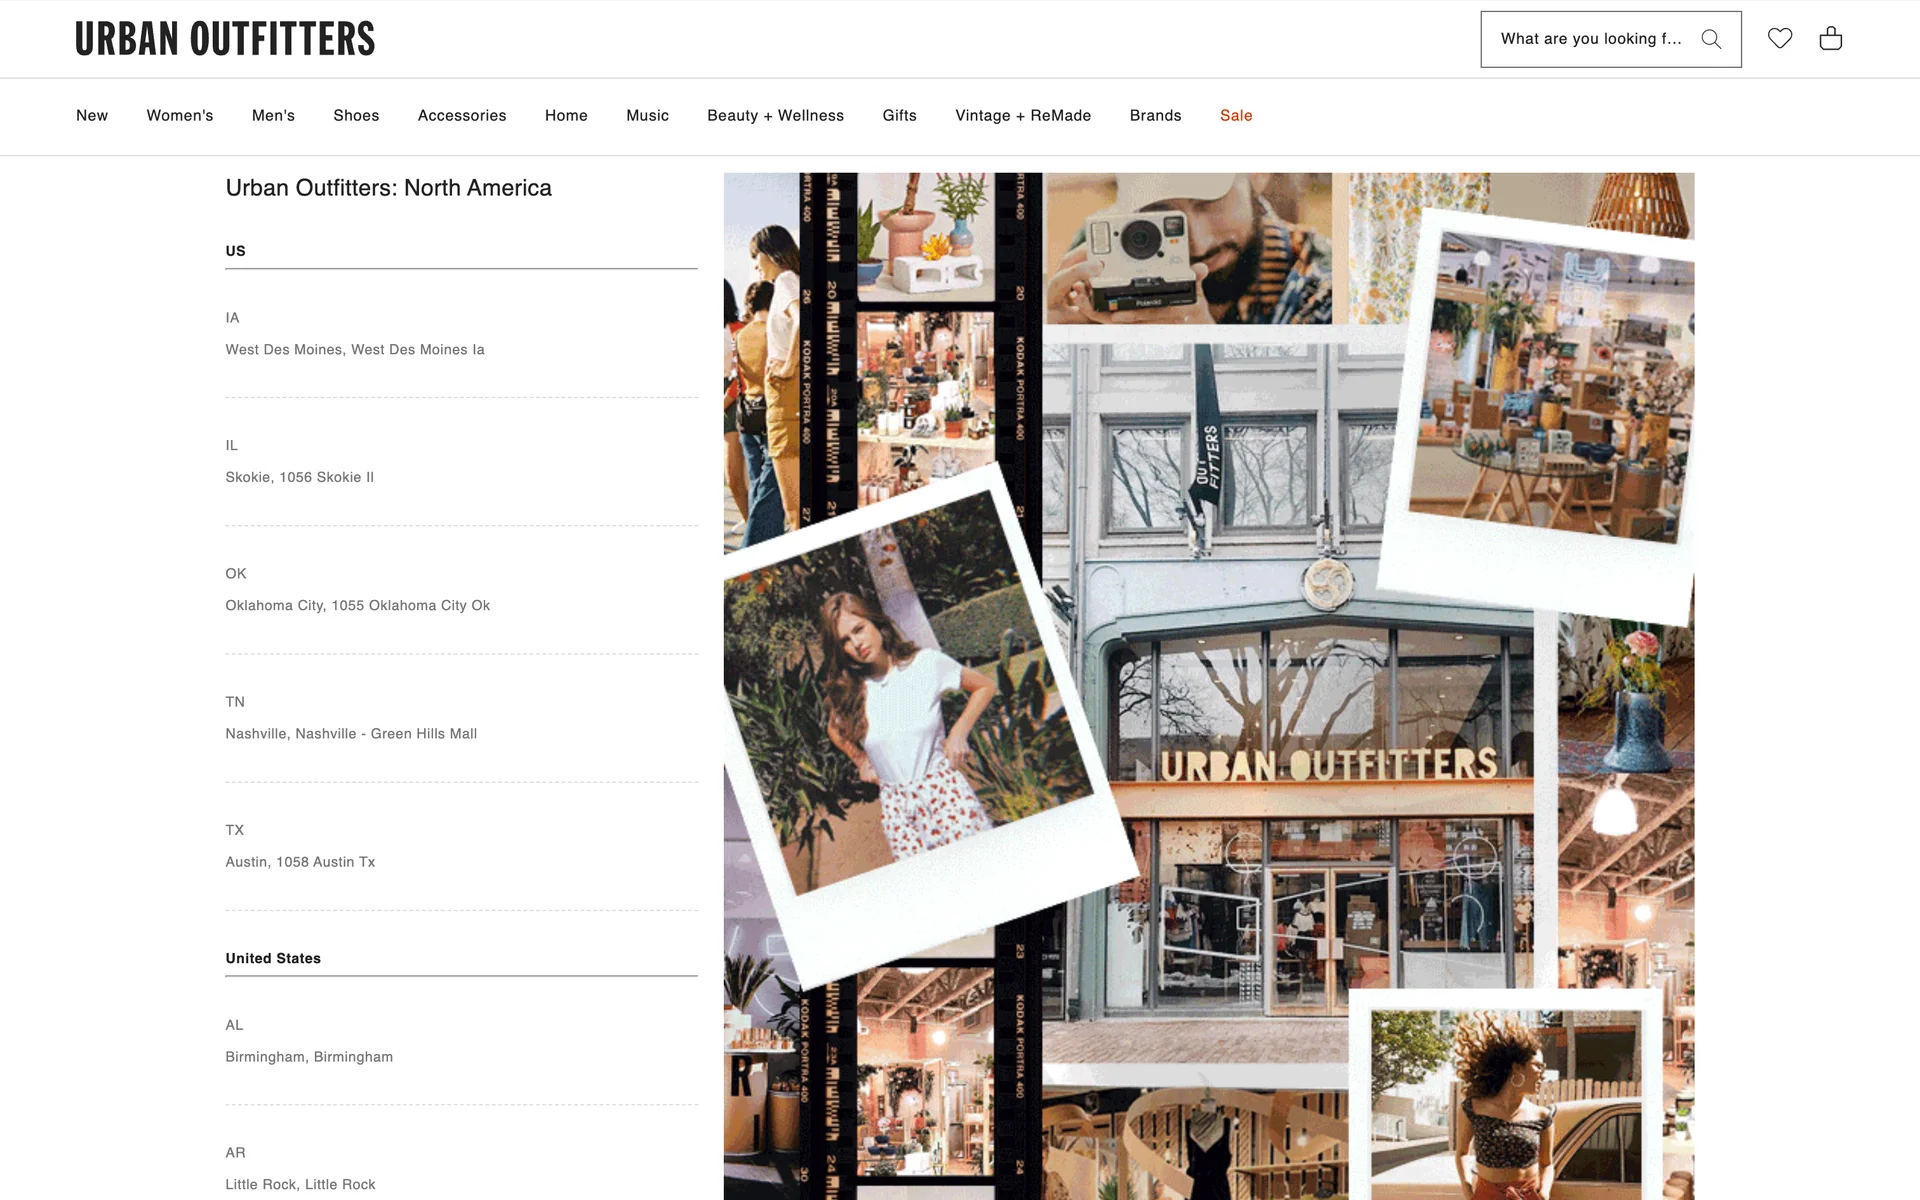Open Austin, 1058 Austin Tx store
Screen dimensions: 1920x1200
[x=300, y=862]
